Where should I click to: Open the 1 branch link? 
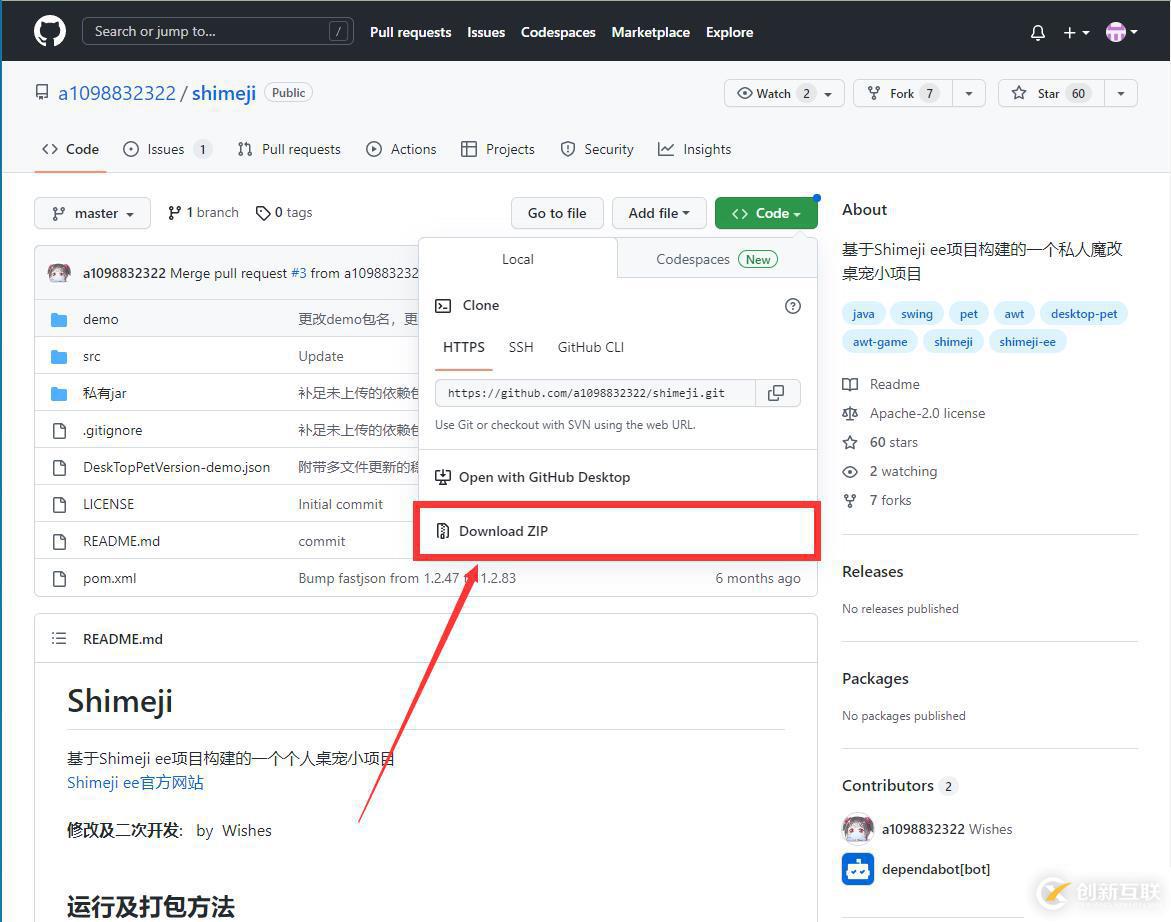coord(203,213)
